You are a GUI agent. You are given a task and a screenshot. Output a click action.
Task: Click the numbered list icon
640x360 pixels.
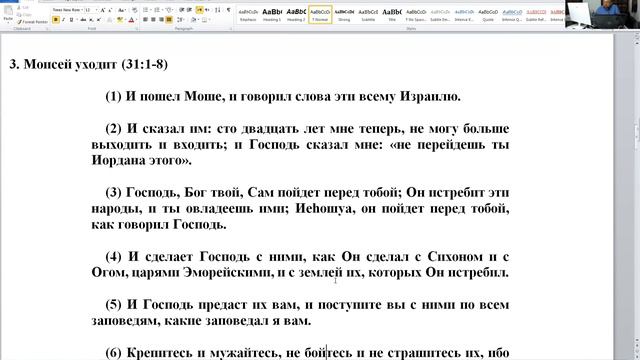click(157, 10)
